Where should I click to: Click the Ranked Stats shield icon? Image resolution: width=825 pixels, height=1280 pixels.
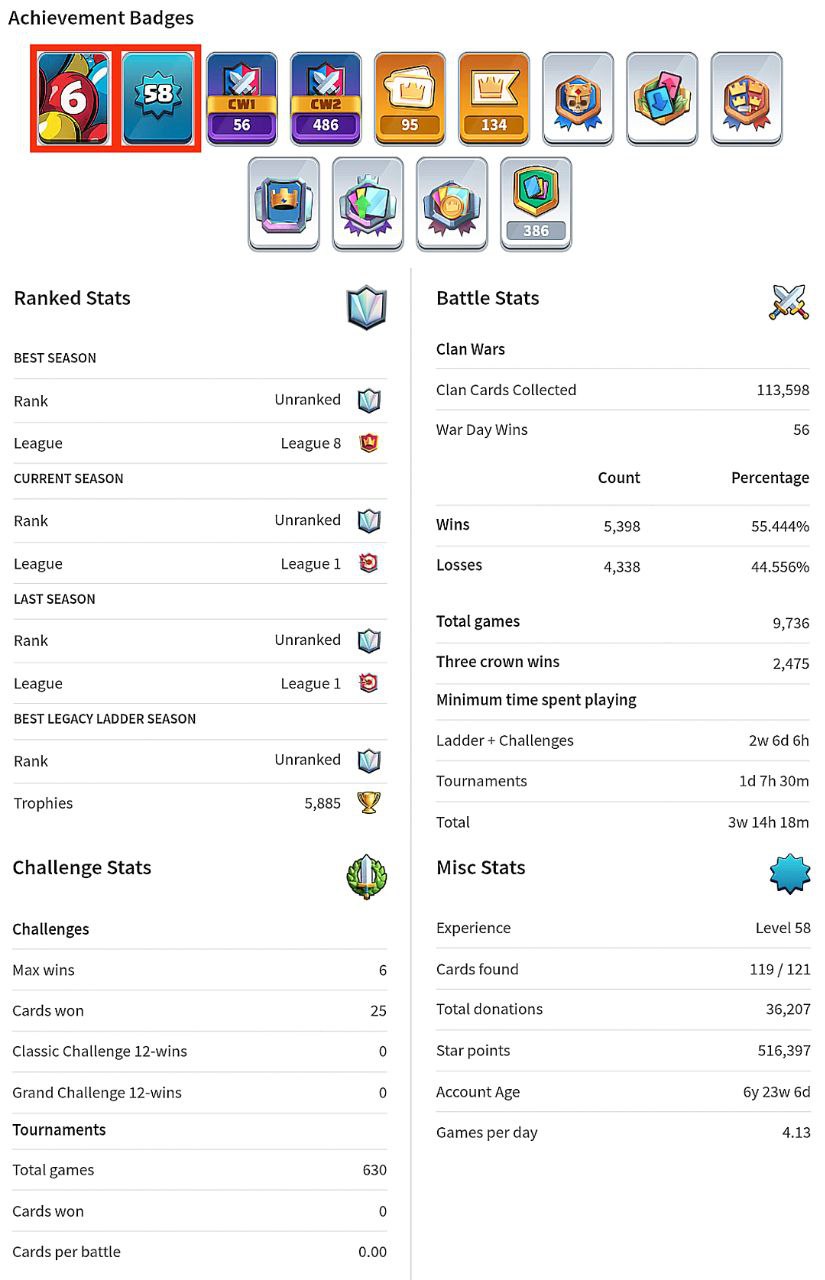(367, 307)
